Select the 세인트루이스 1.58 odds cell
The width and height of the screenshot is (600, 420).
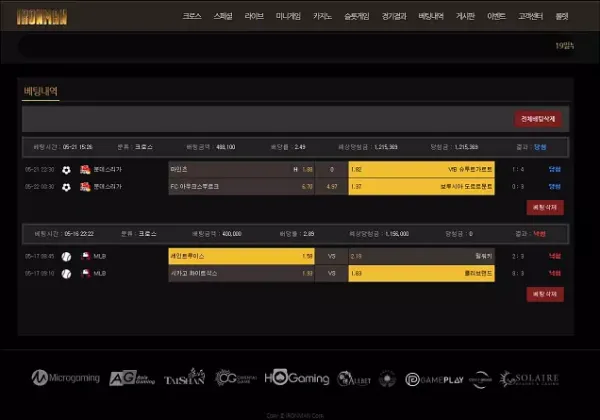241,256
